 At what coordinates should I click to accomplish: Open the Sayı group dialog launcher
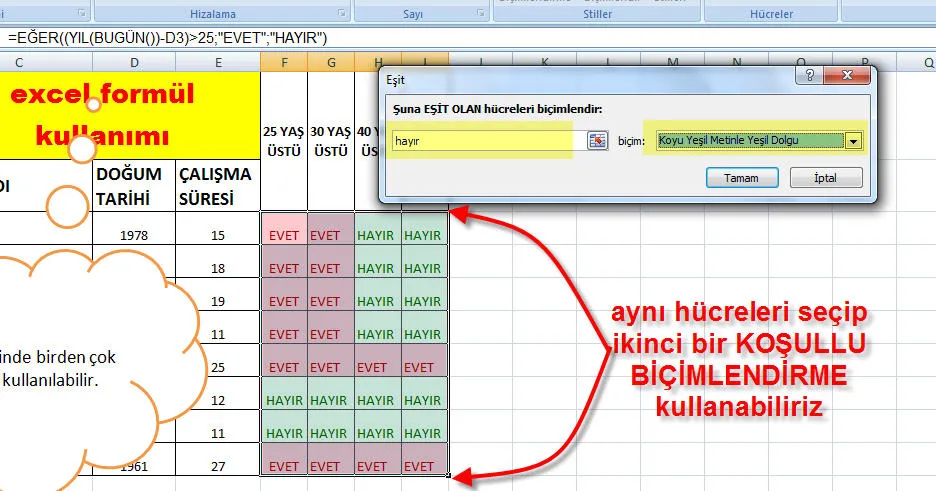[x=481, y=14]
